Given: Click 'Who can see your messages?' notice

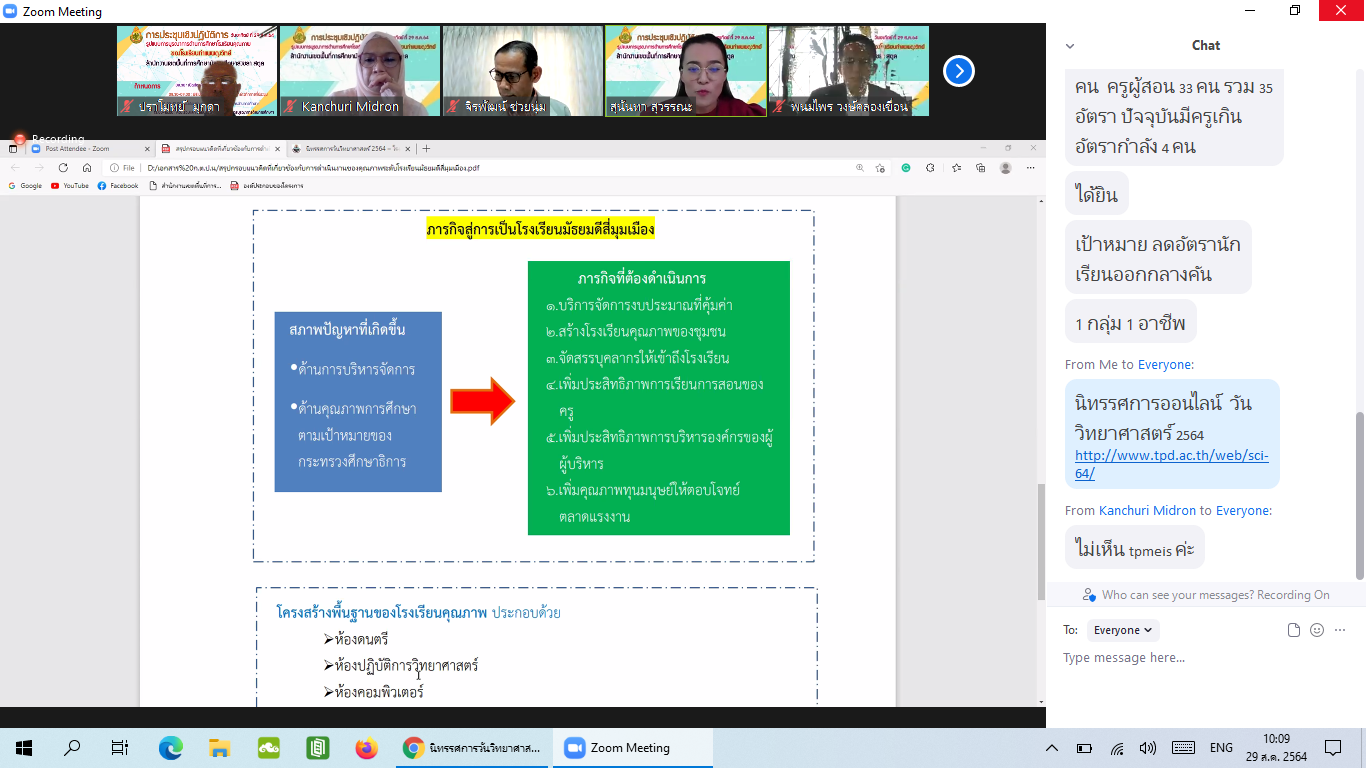Looking at the screenshot, I should click(x=1216, y=595).
